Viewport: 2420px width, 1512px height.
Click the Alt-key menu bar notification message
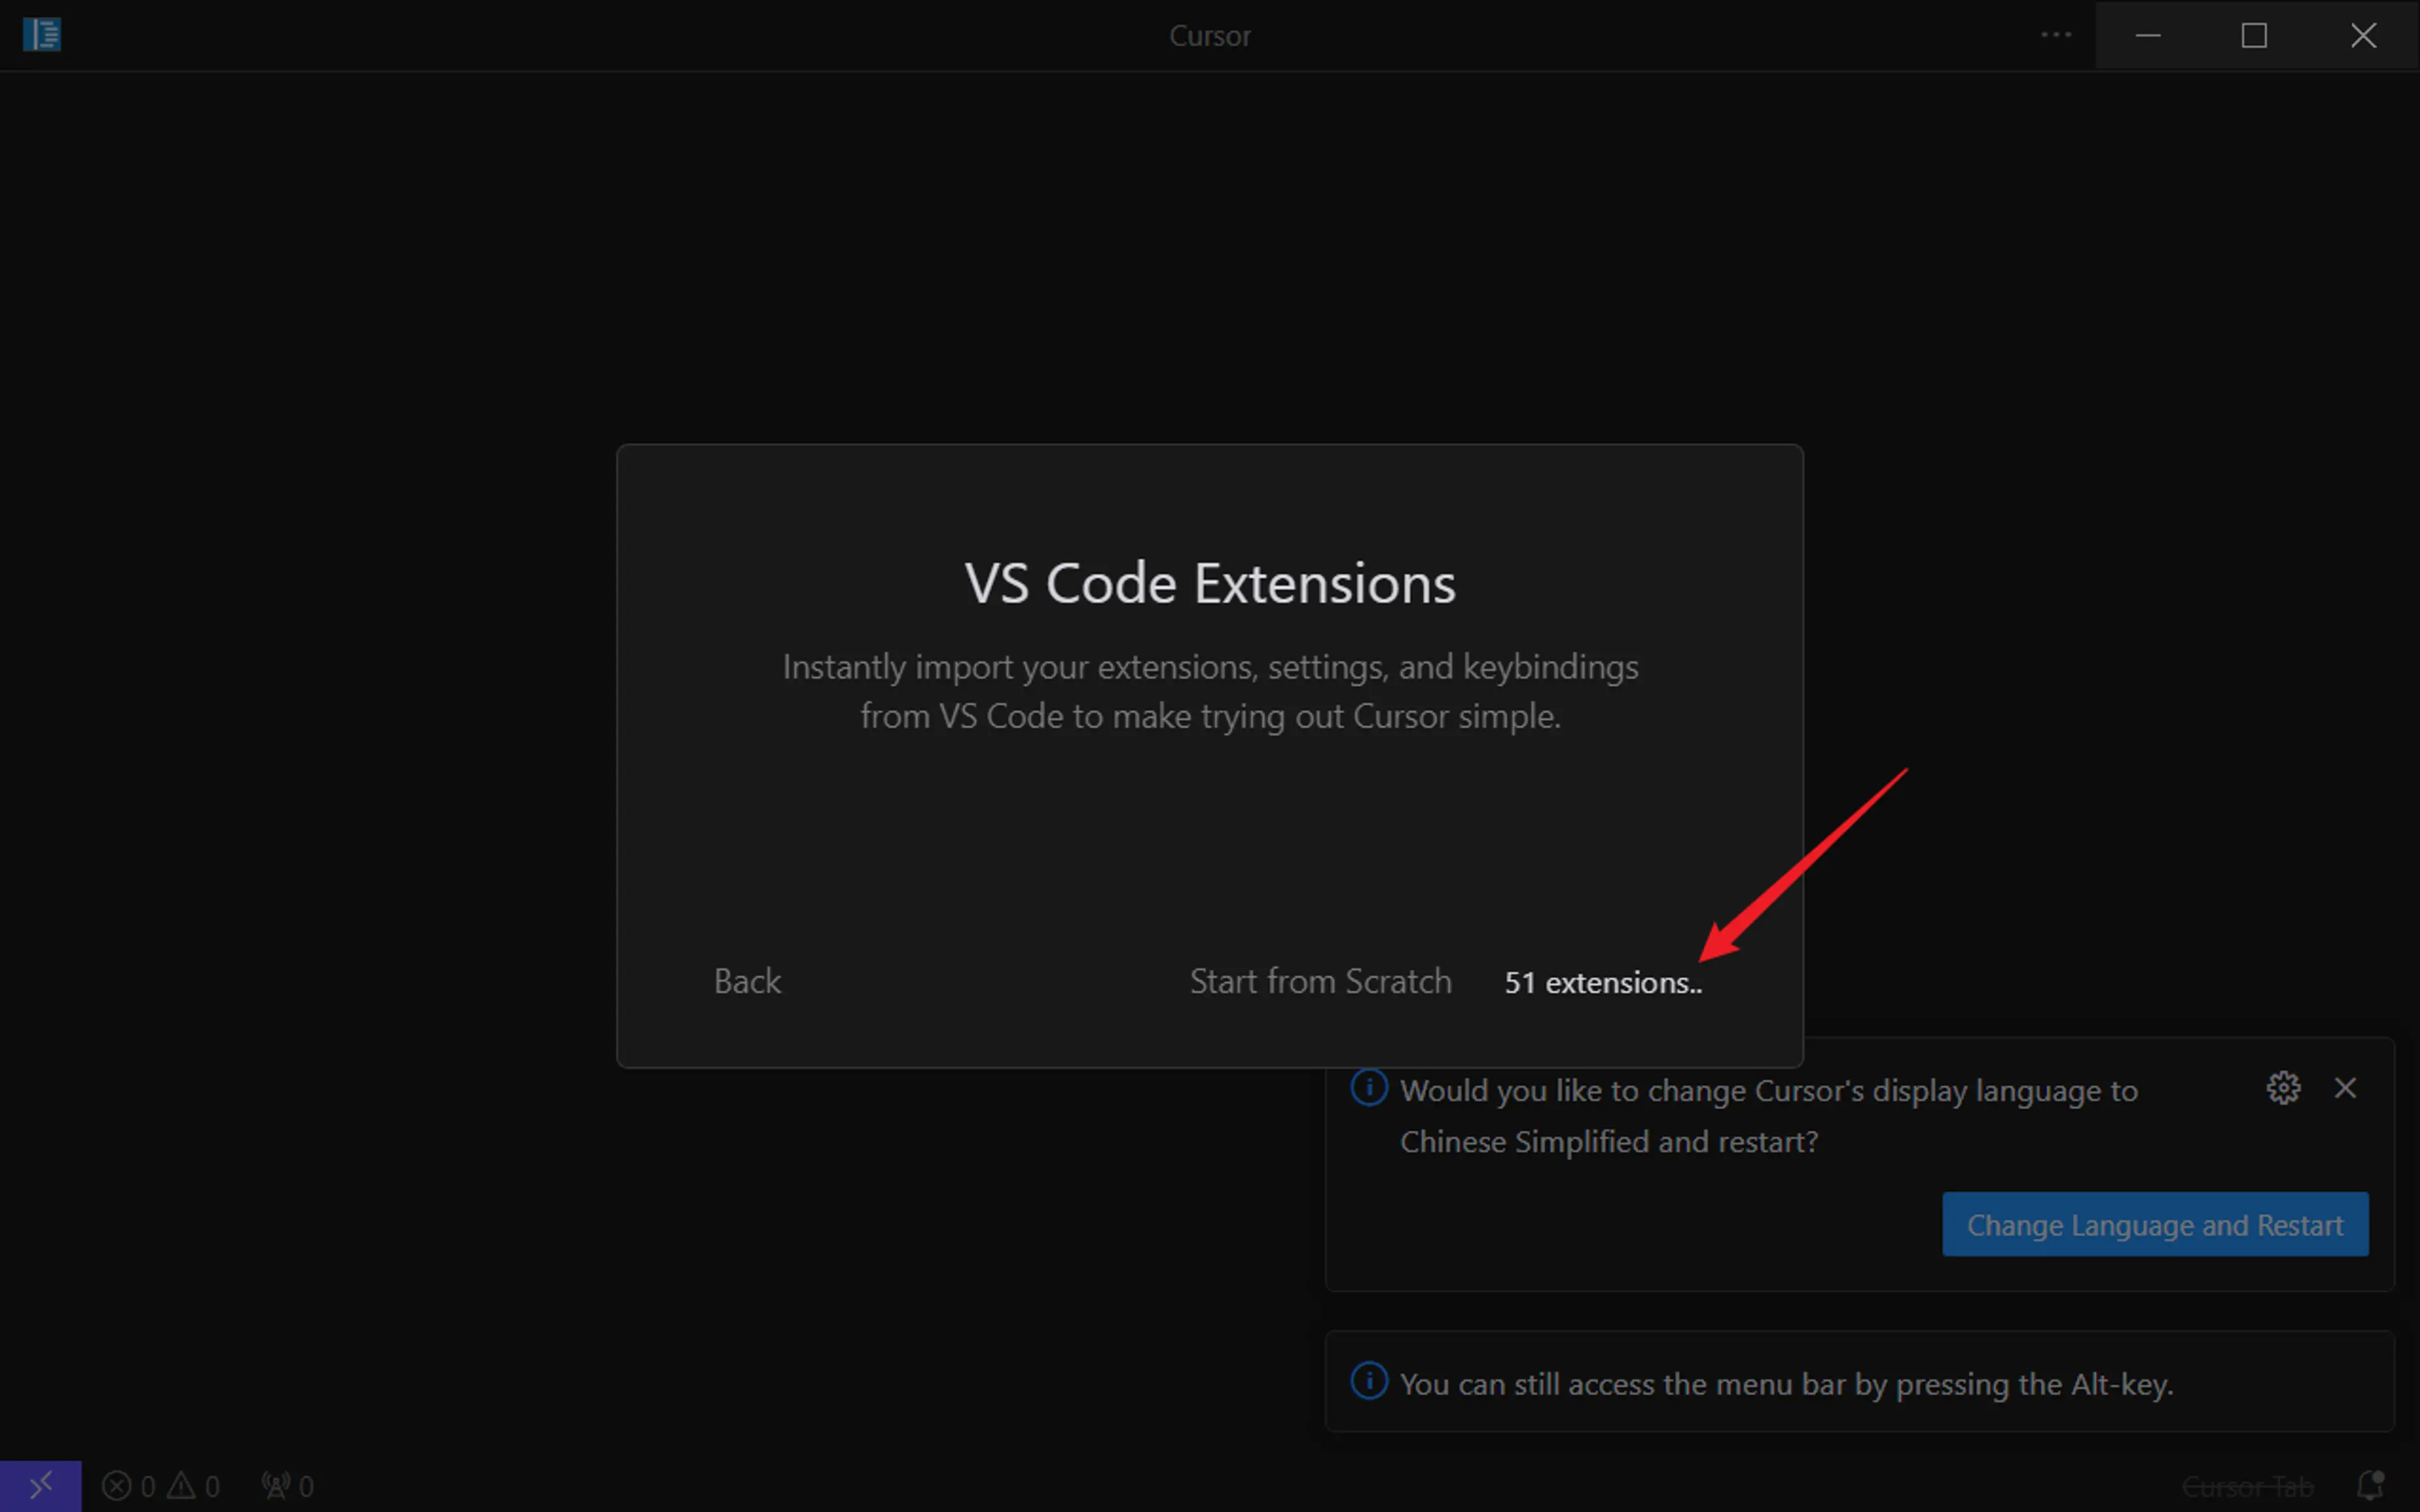(x=1786, y=1384)
